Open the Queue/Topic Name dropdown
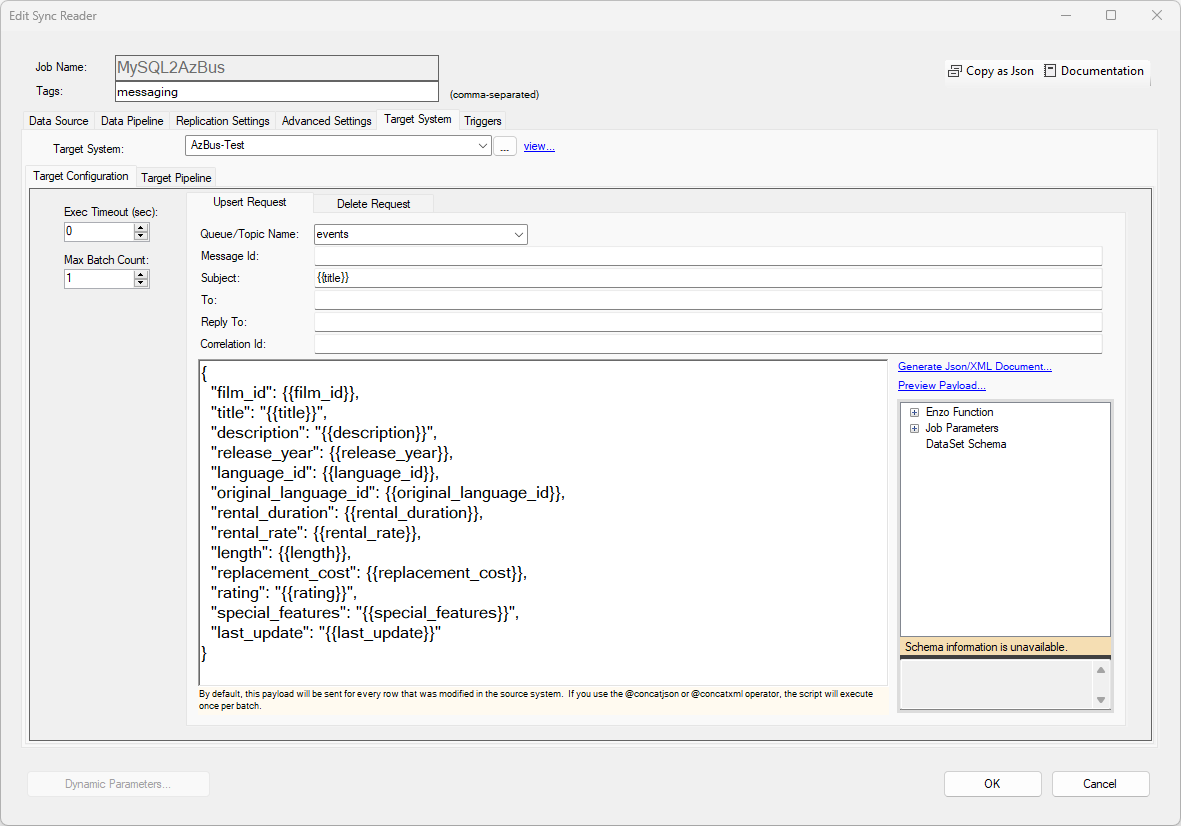This screenshot has width=1181, height=826. coord(519,234)
